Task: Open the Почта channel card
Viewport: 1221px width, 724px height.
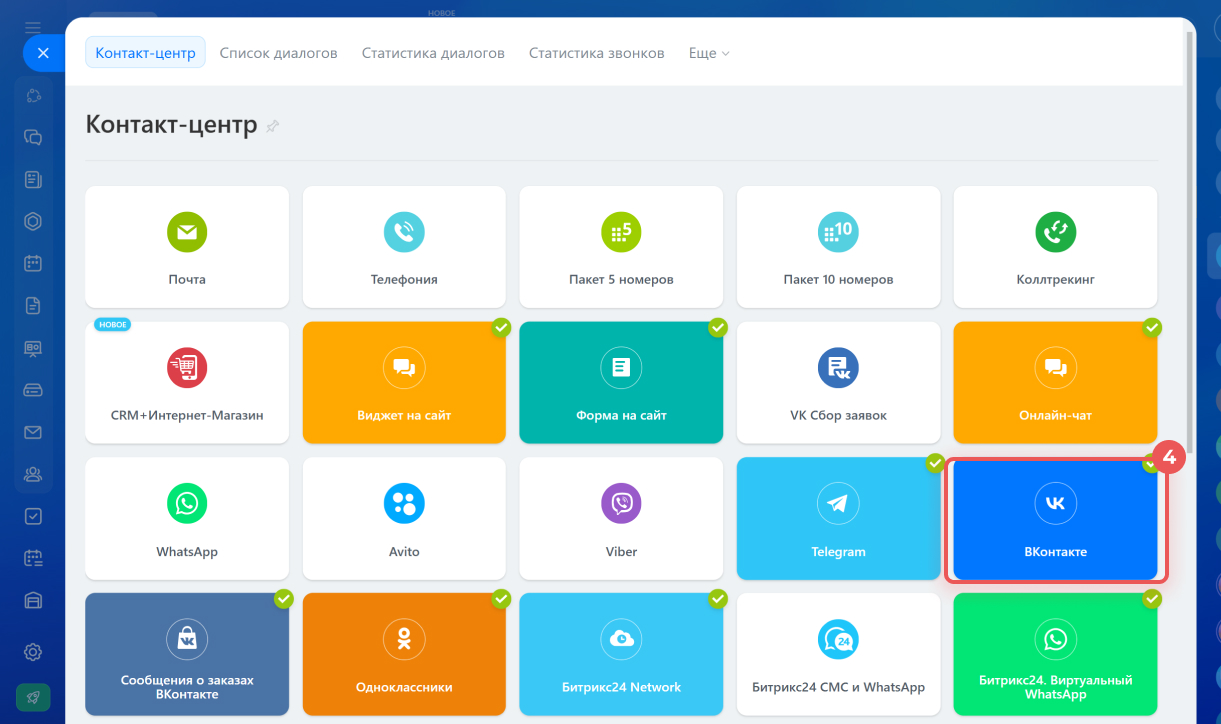Action: pos(187,247)
